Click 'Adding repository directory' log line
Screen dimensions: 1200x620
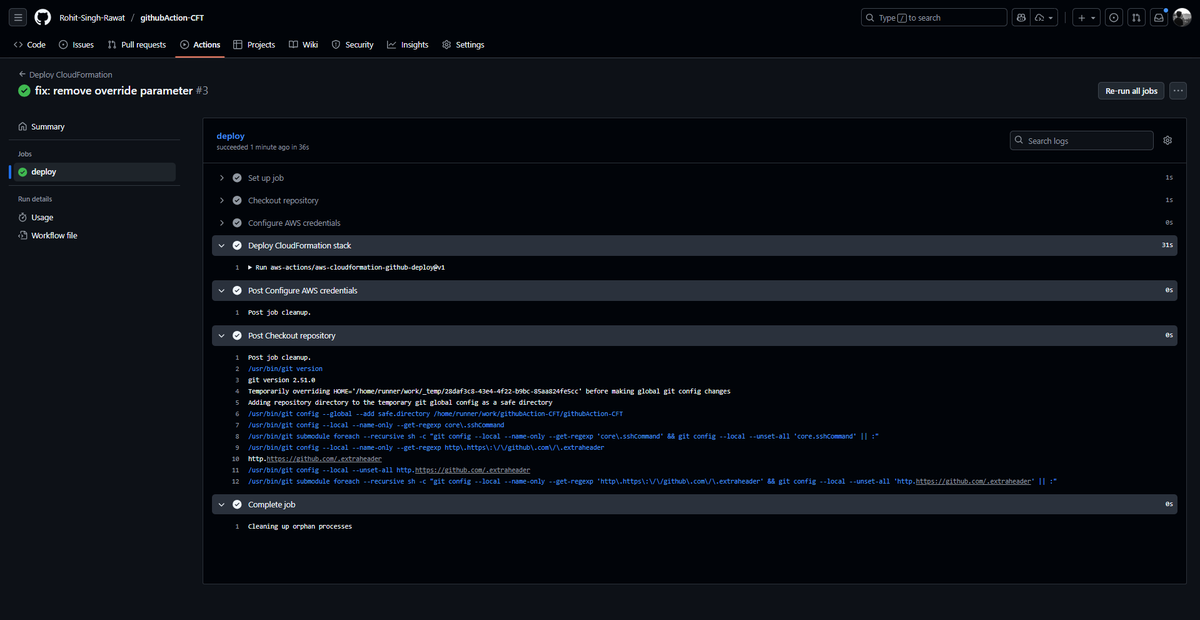point(400,402)
